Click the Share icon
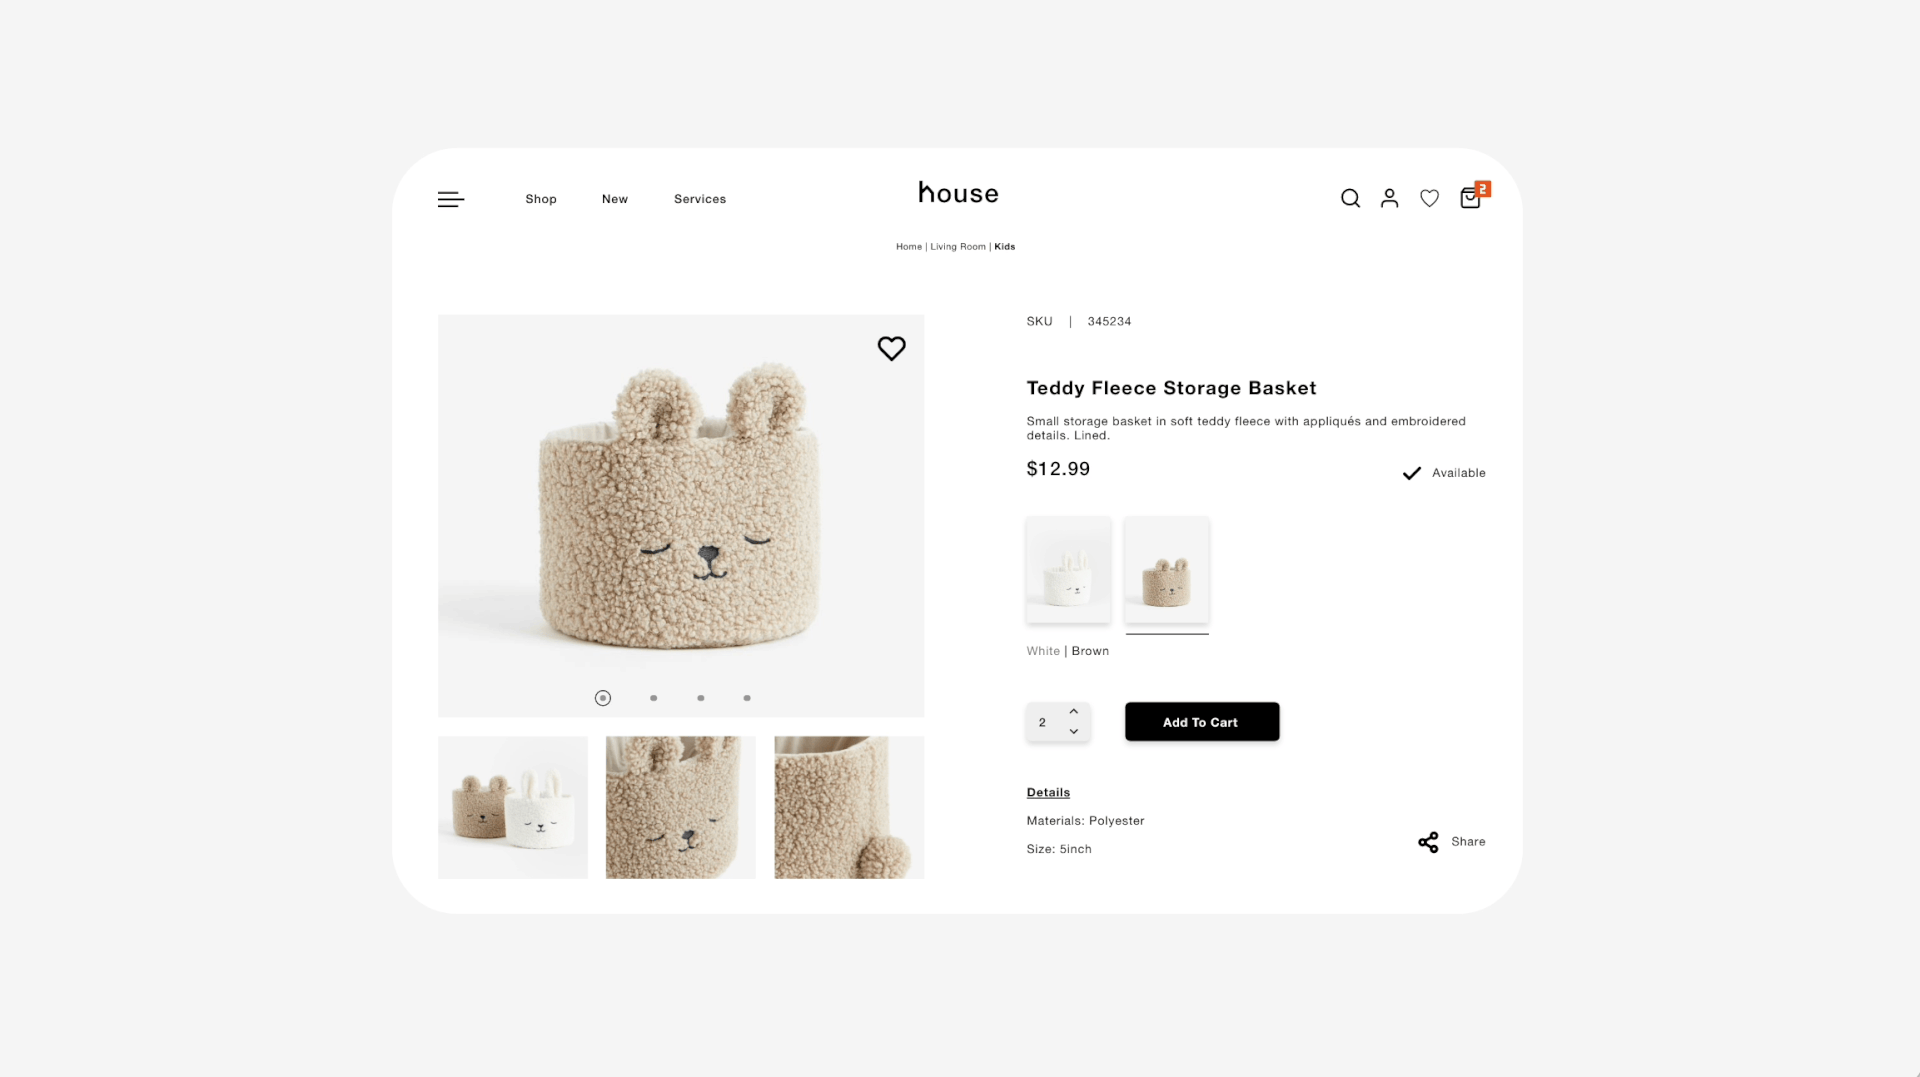Image resolution: width=1920 pixels, height=1077 pixels. (x=1428, y=842)
